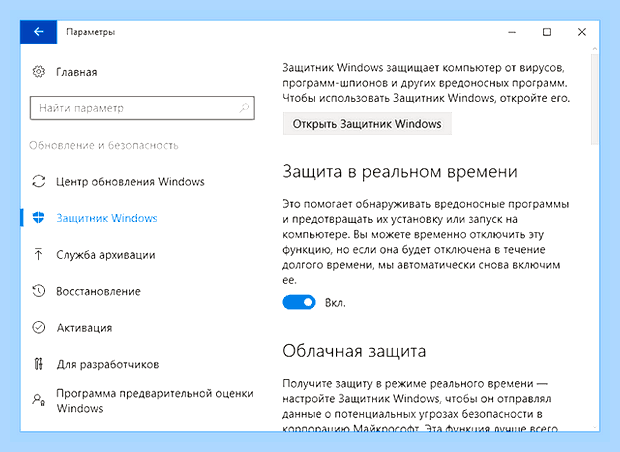Image resolution: width=620 pixels, height=452 pixels.
Task: Click Облачная защита heading
Action: click(x=354, y=351)
